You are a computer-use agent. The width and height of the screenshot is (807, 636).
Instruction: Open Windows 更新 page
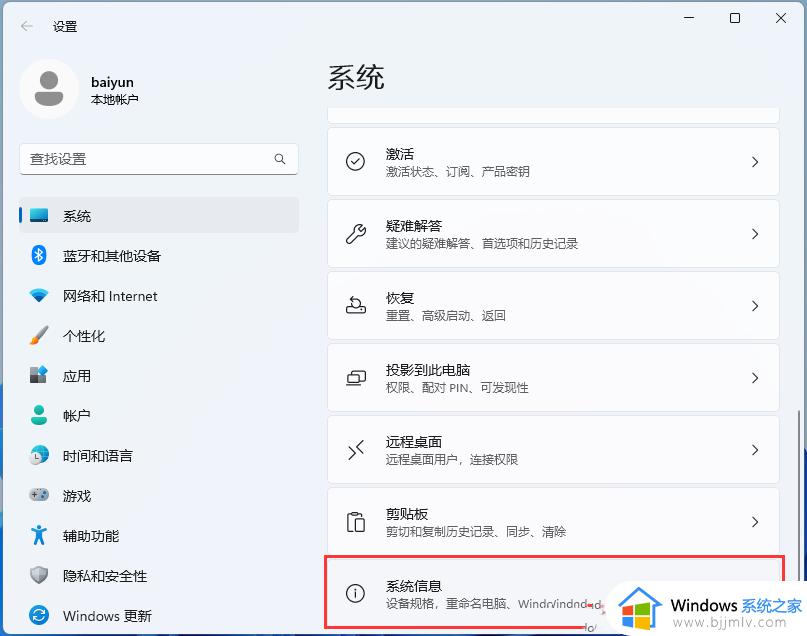(x=159, y=615)
